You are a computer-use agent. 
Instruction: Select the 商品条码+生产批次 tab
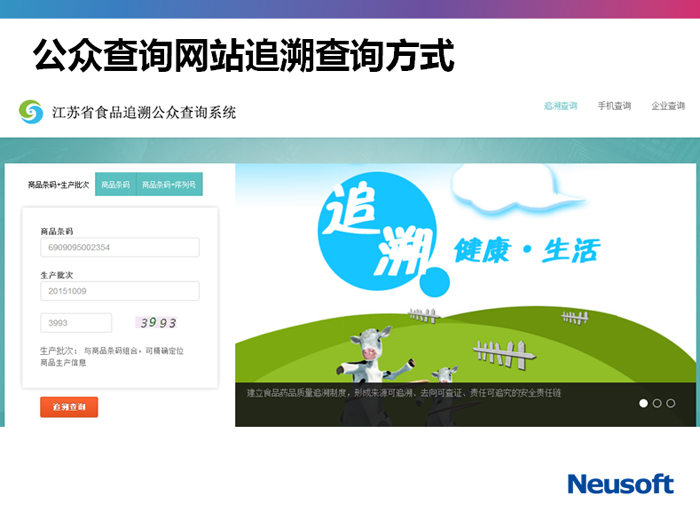(58, 184)
